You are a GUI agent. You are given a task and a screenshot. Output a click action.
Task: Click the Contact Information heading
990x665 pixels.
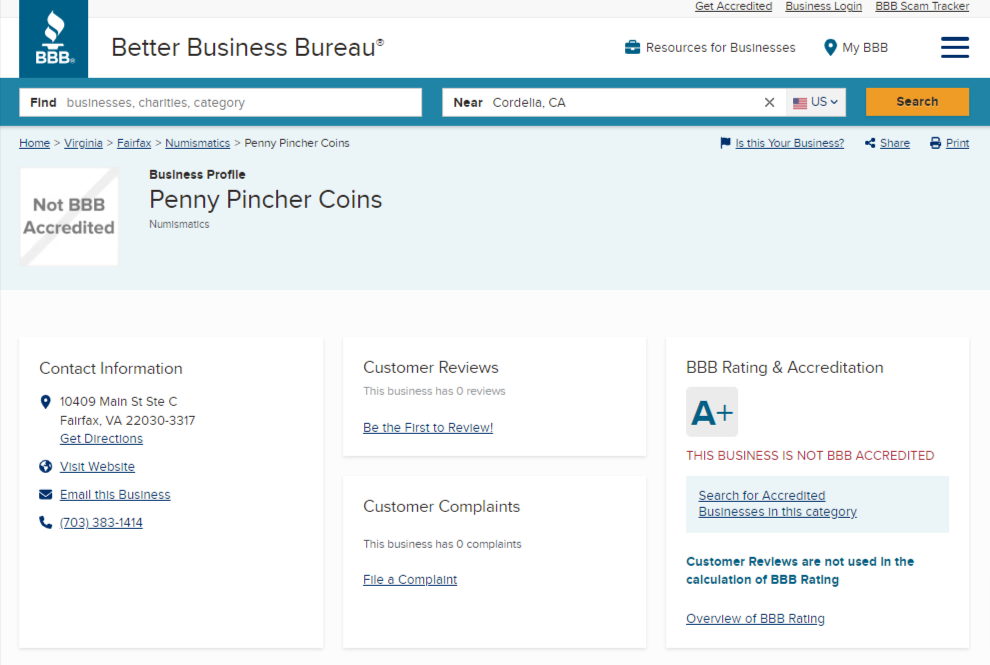[110, 369]
